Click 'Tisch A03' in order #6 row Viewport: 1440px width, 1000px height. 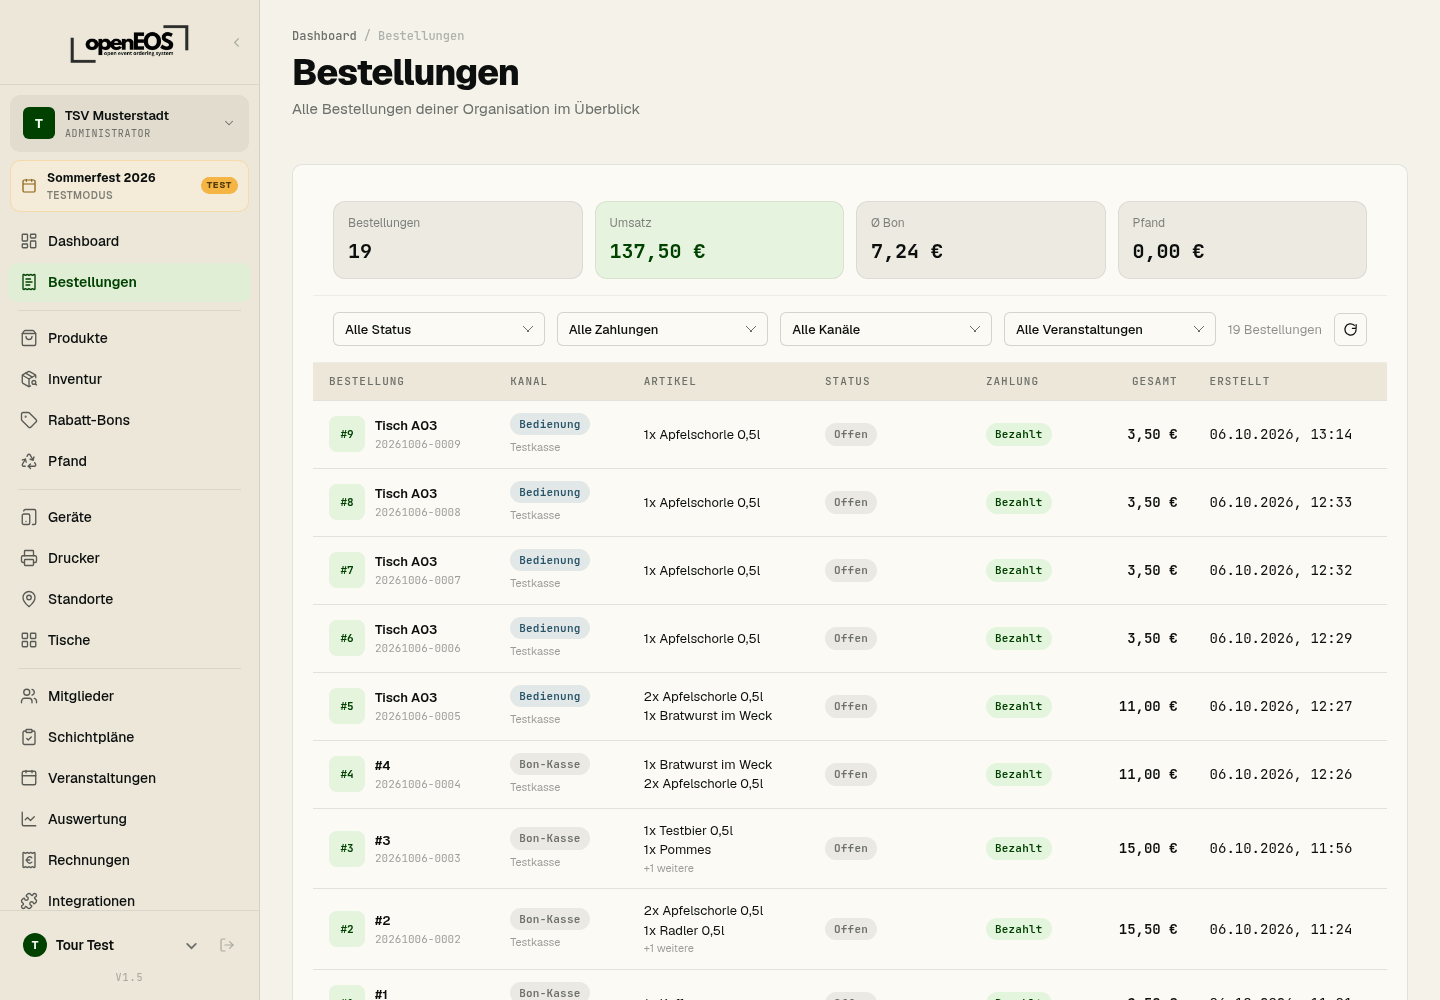click(x=406, y=629)
